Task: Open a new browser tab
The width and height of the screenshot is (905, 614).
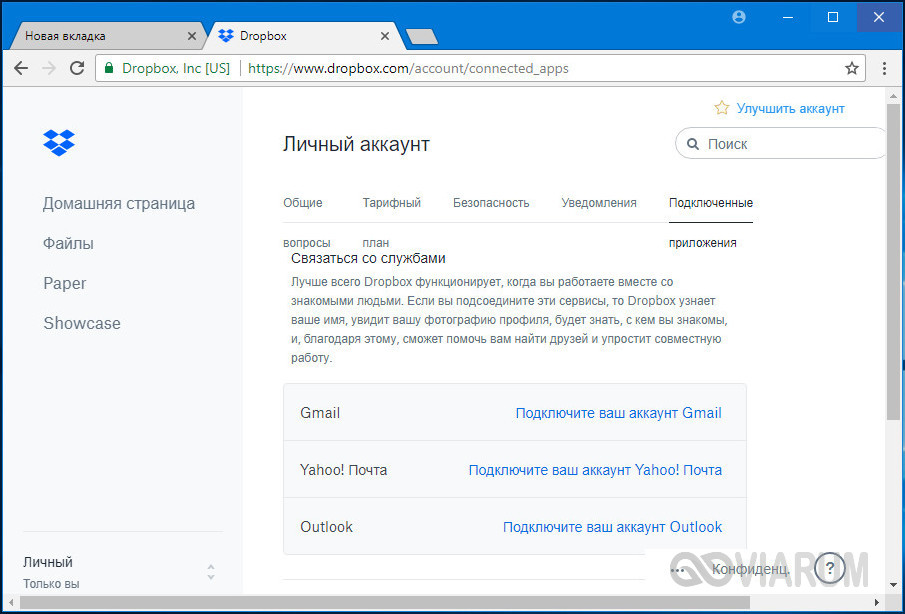Action: (422, 37)
